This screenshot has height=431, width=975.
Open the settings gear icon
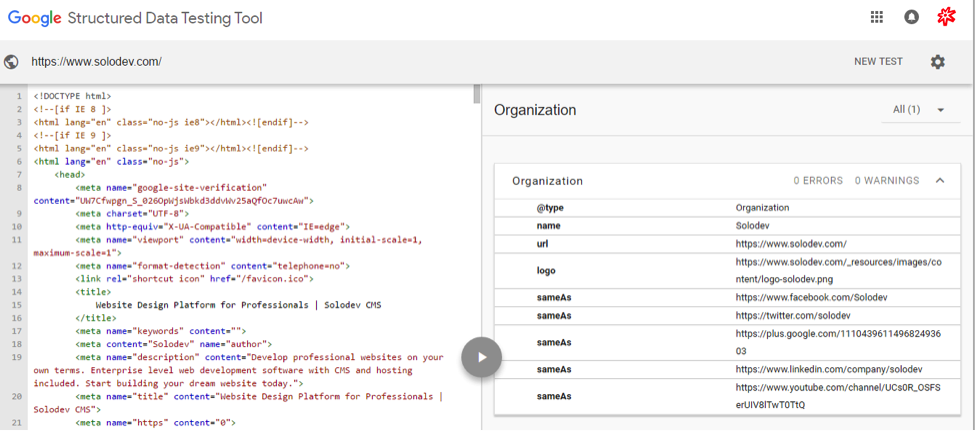(937, 62)
